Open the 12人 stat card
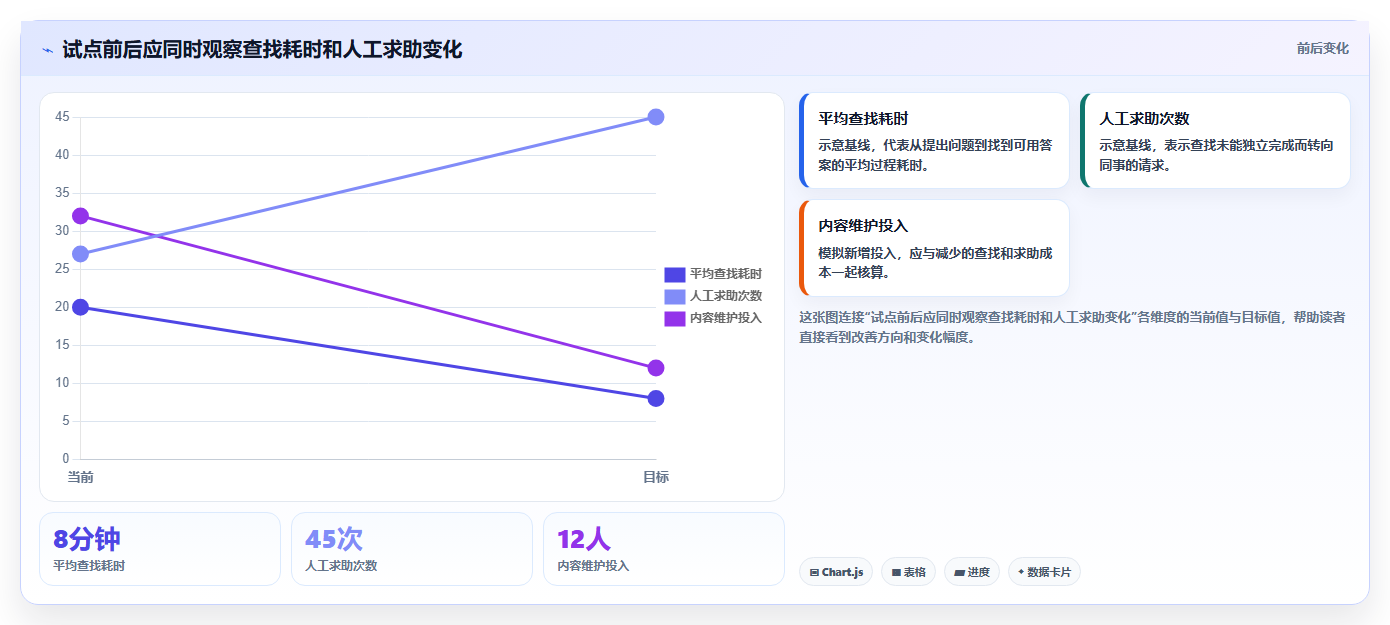 (x=664, y=549)
